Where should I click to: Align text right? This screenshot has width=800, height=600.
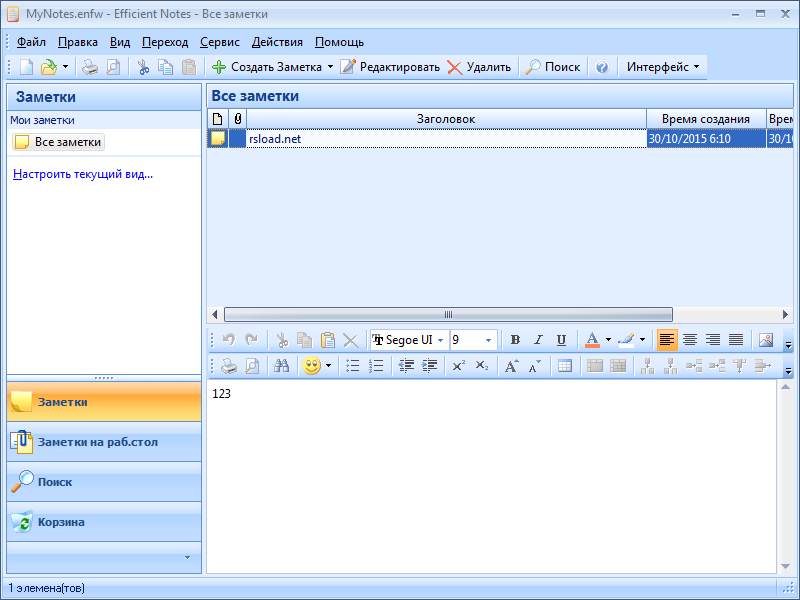pyautogui.click(x=713, y=340)
